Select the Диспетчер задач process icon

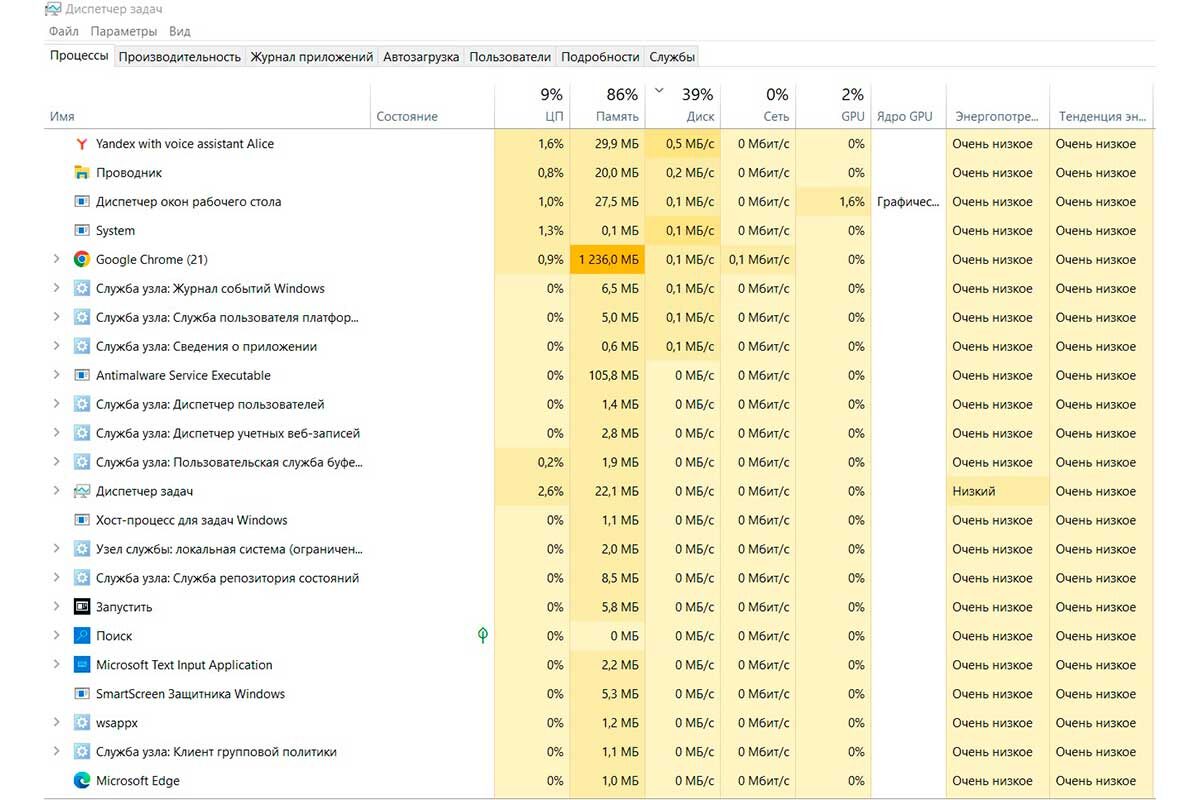point(81,491)
